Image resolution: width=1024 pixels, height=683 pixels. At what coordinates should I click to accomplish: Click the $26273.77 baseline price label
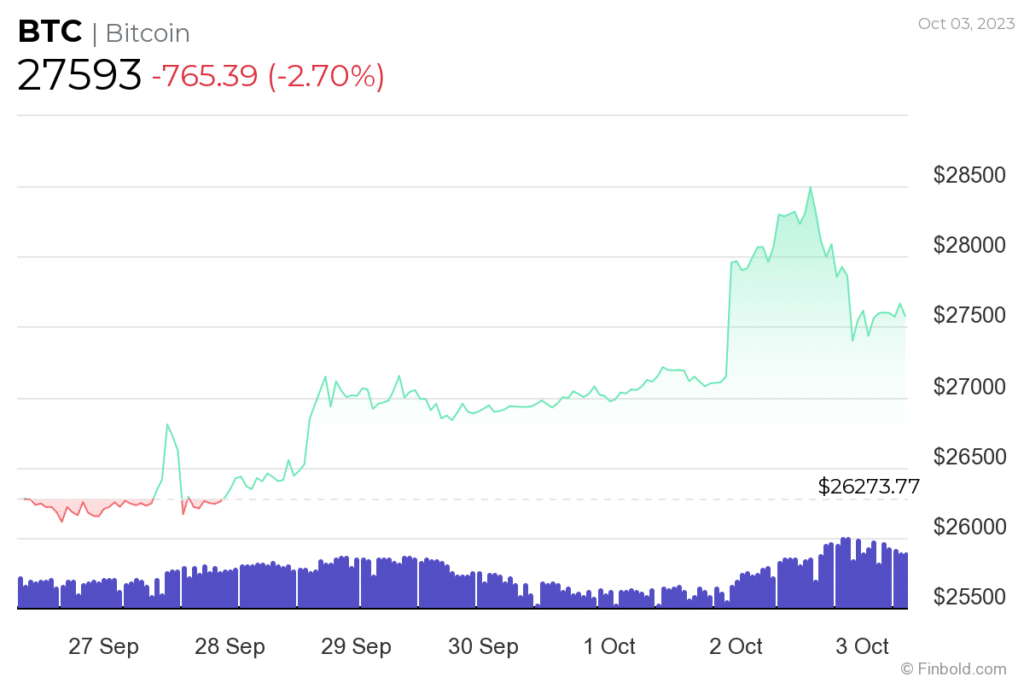coord(868,487)
